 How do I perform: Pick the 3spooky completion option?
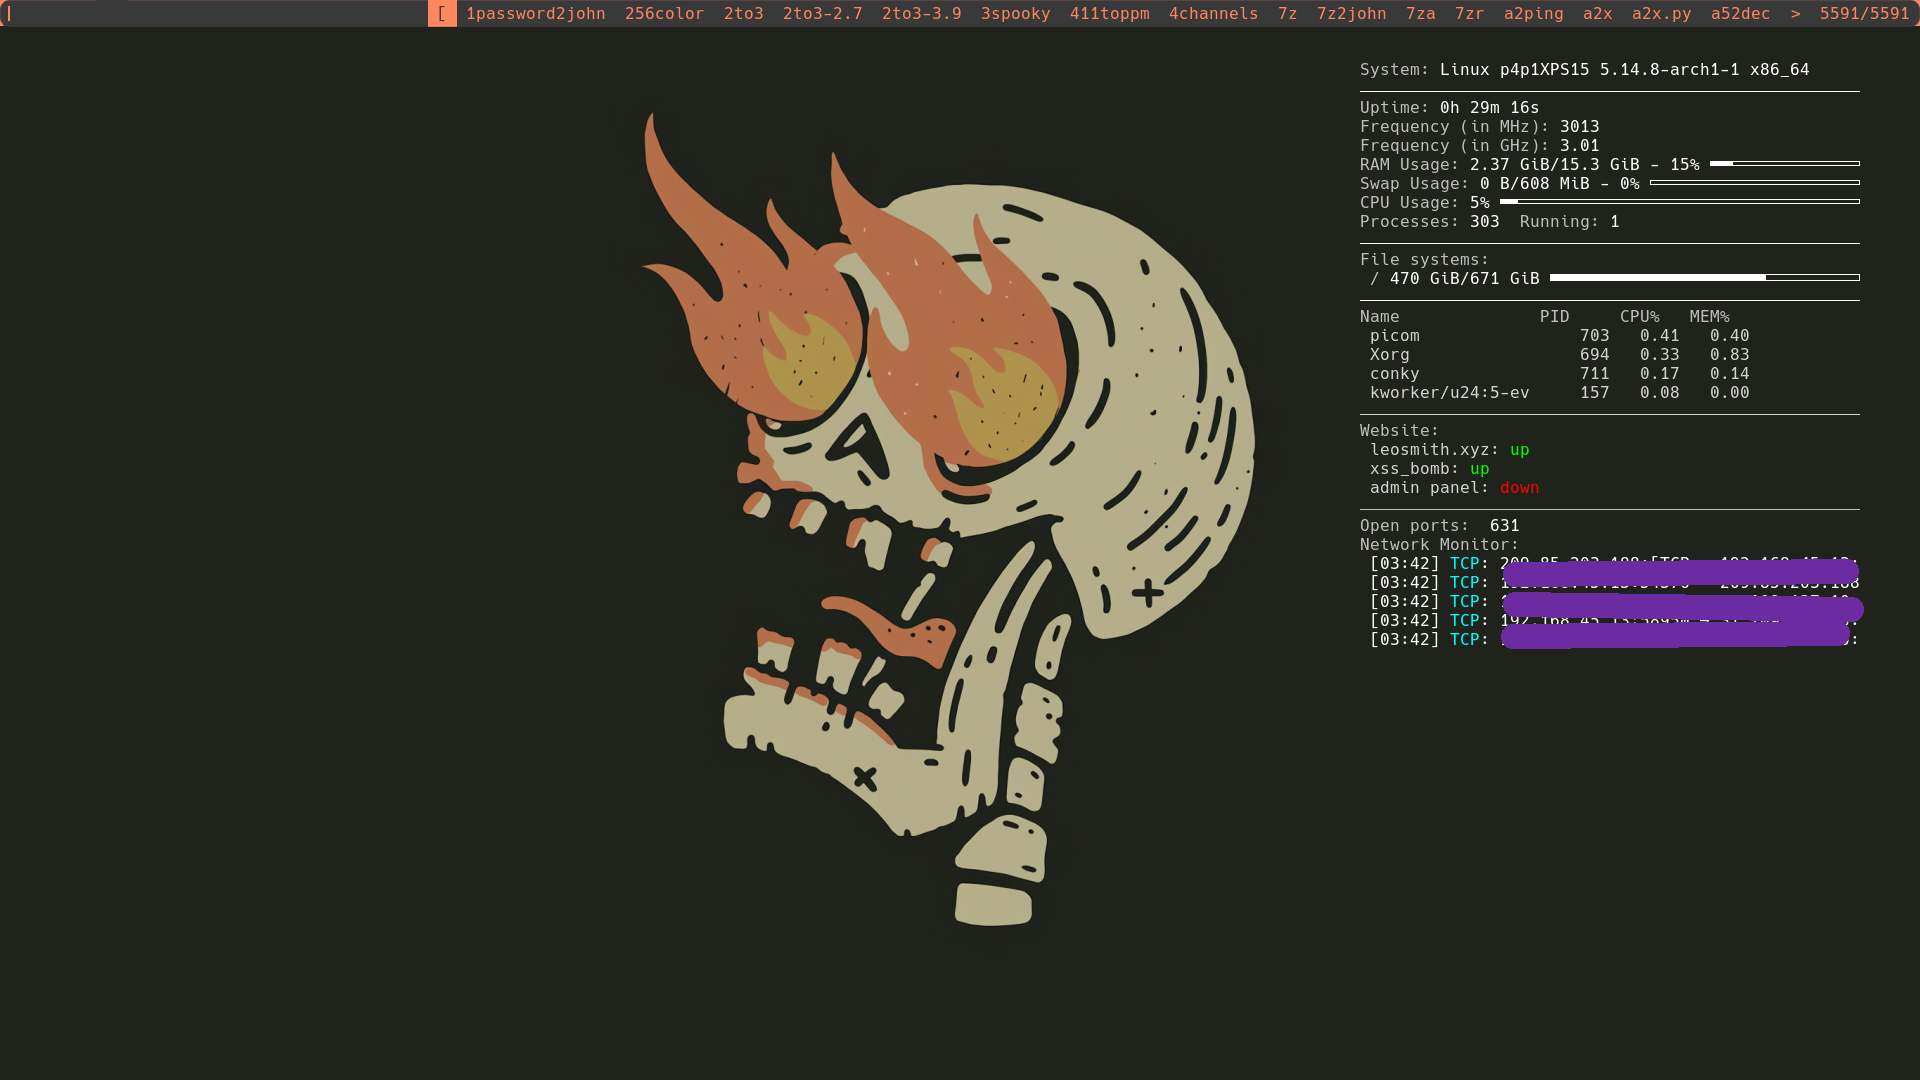pyautogui.click(x=1015, y=14)
